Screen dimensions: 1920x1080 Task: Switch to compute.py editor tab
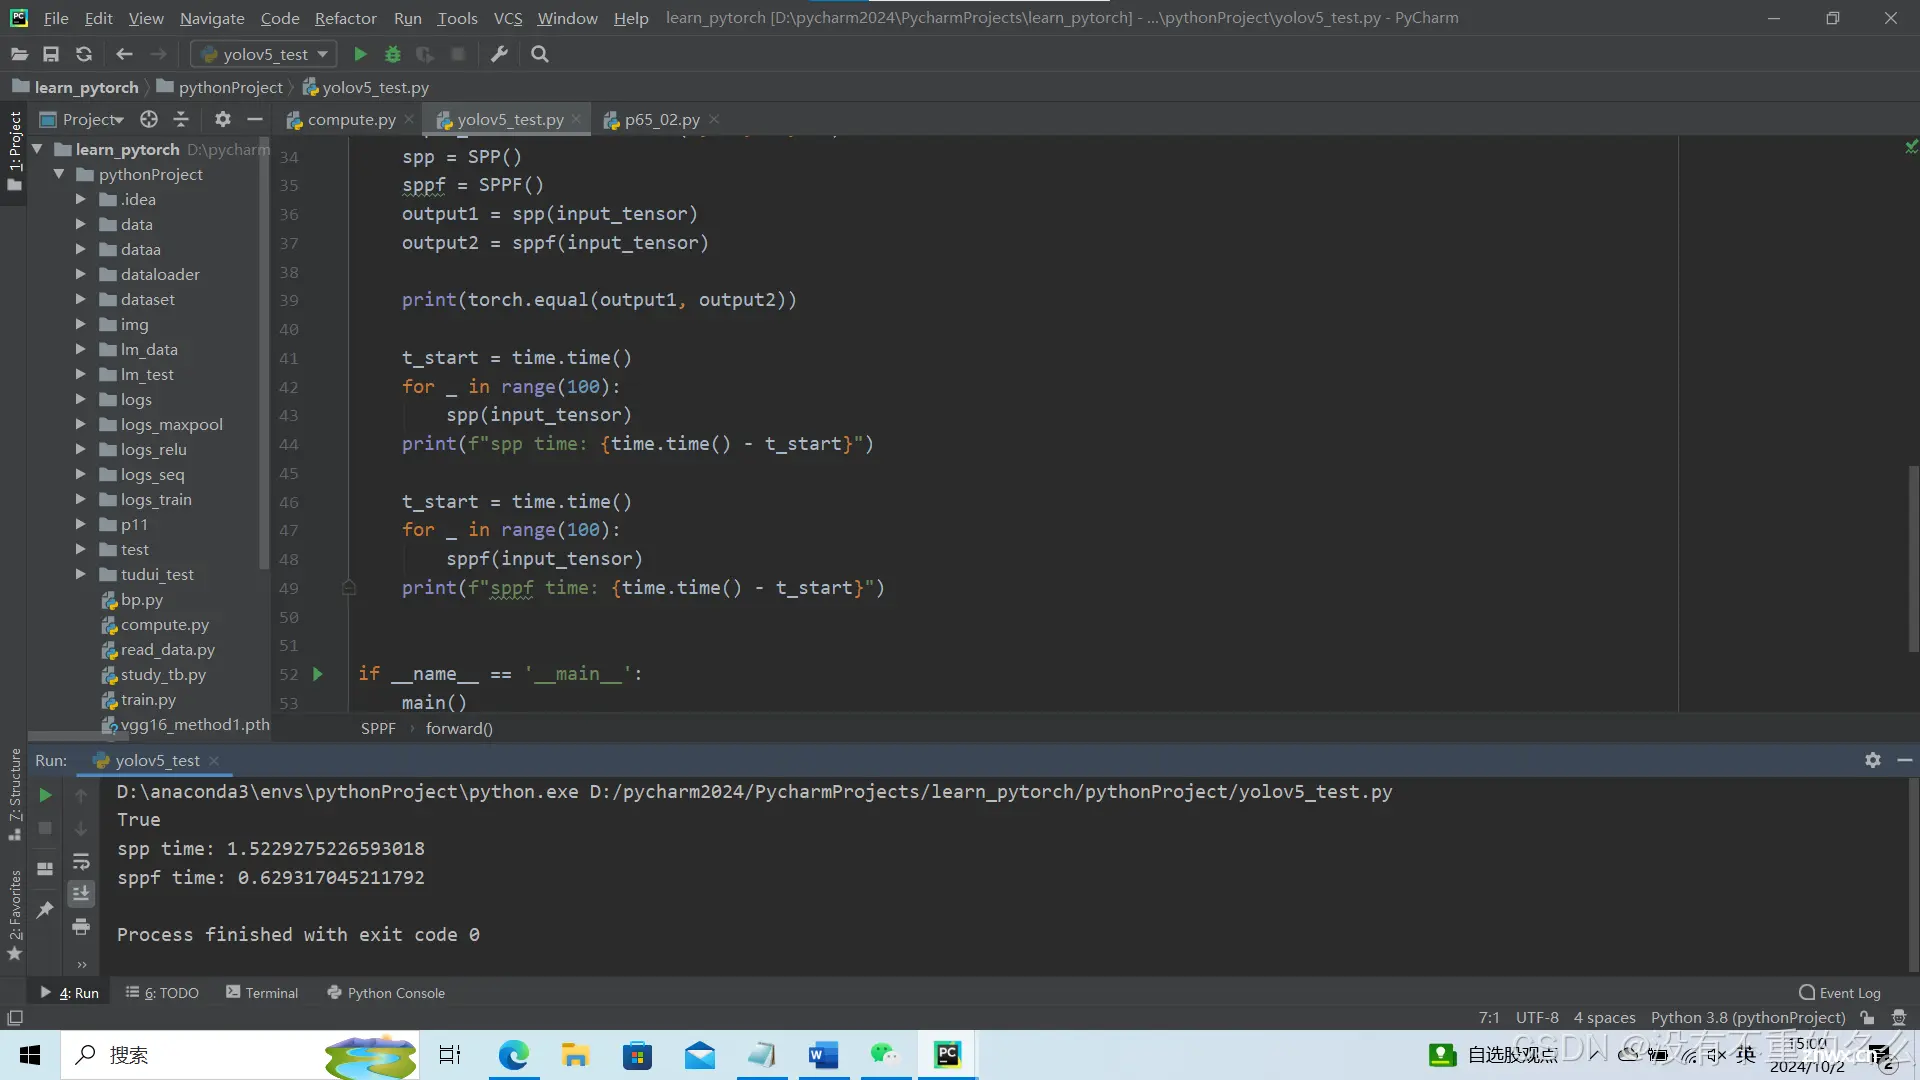tap(351, 119)
